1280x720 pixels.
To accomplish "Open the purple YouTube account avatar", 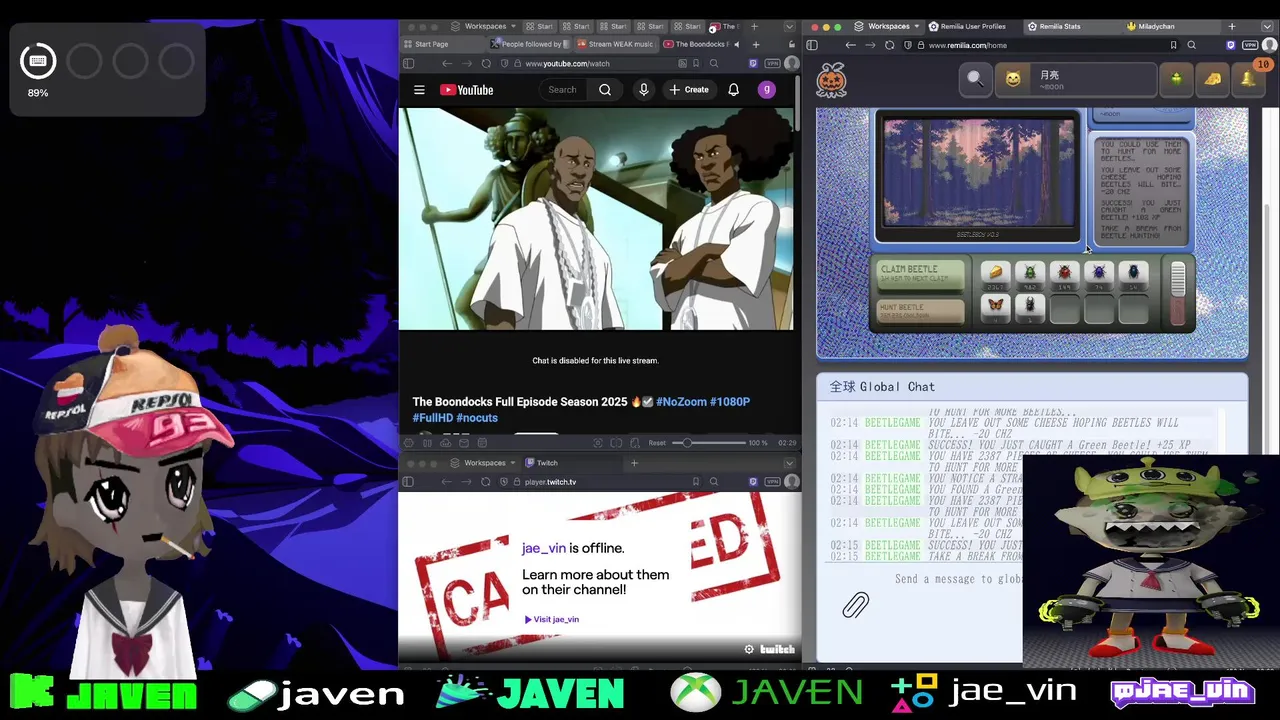I will point(766,90).
